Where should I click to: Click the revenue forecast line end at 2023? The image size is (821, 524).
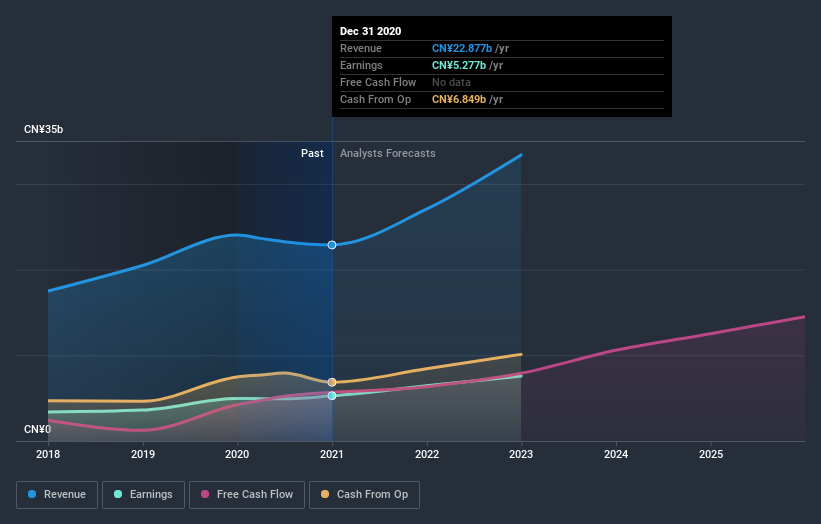pyautogui.click(x=520, y=155)
